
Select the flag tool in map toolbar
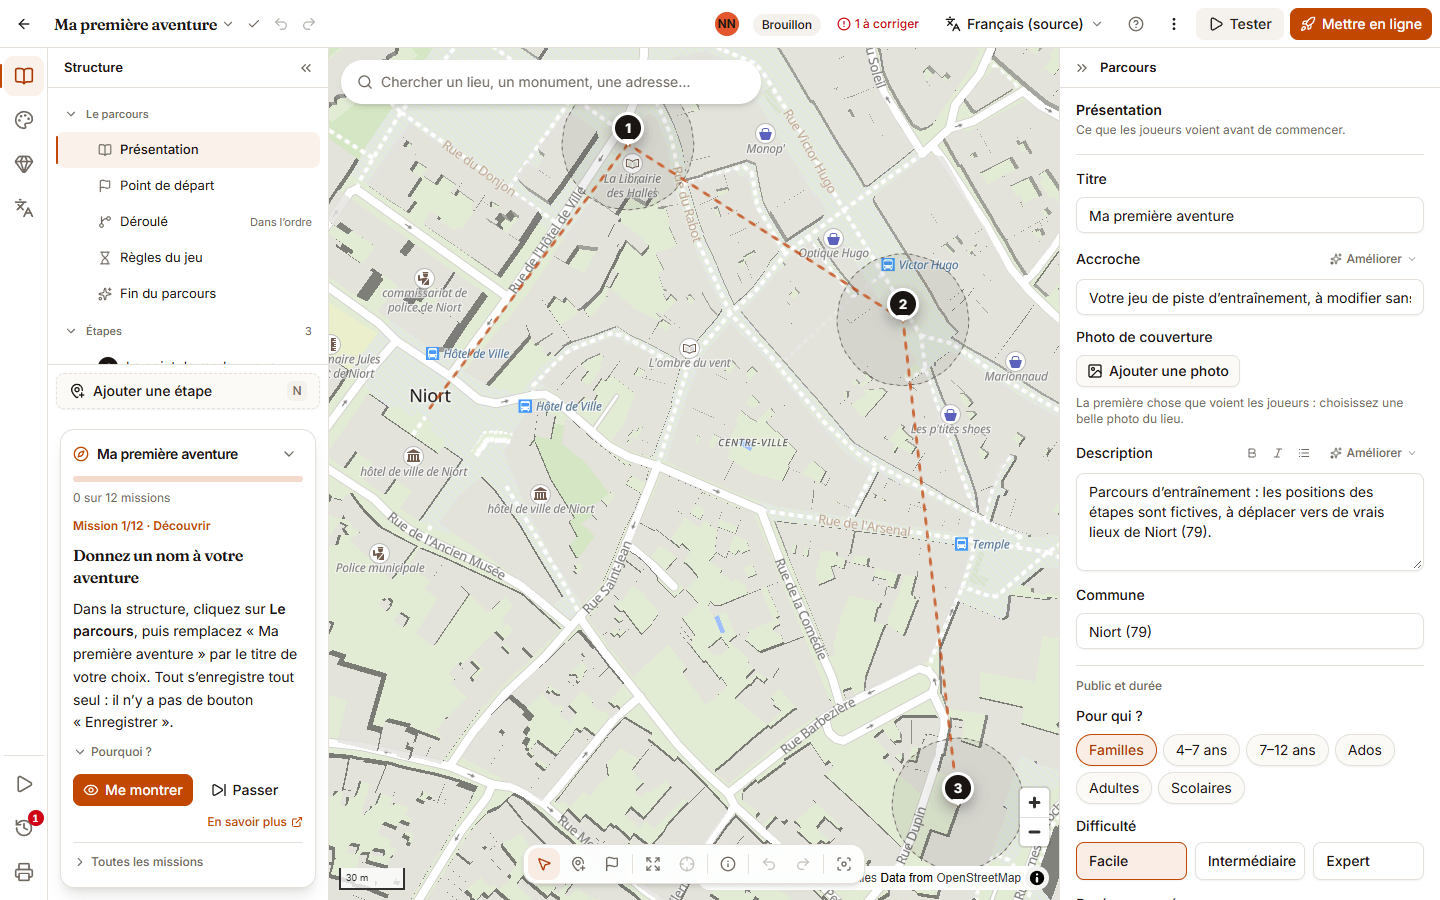(x=612, y=864)
